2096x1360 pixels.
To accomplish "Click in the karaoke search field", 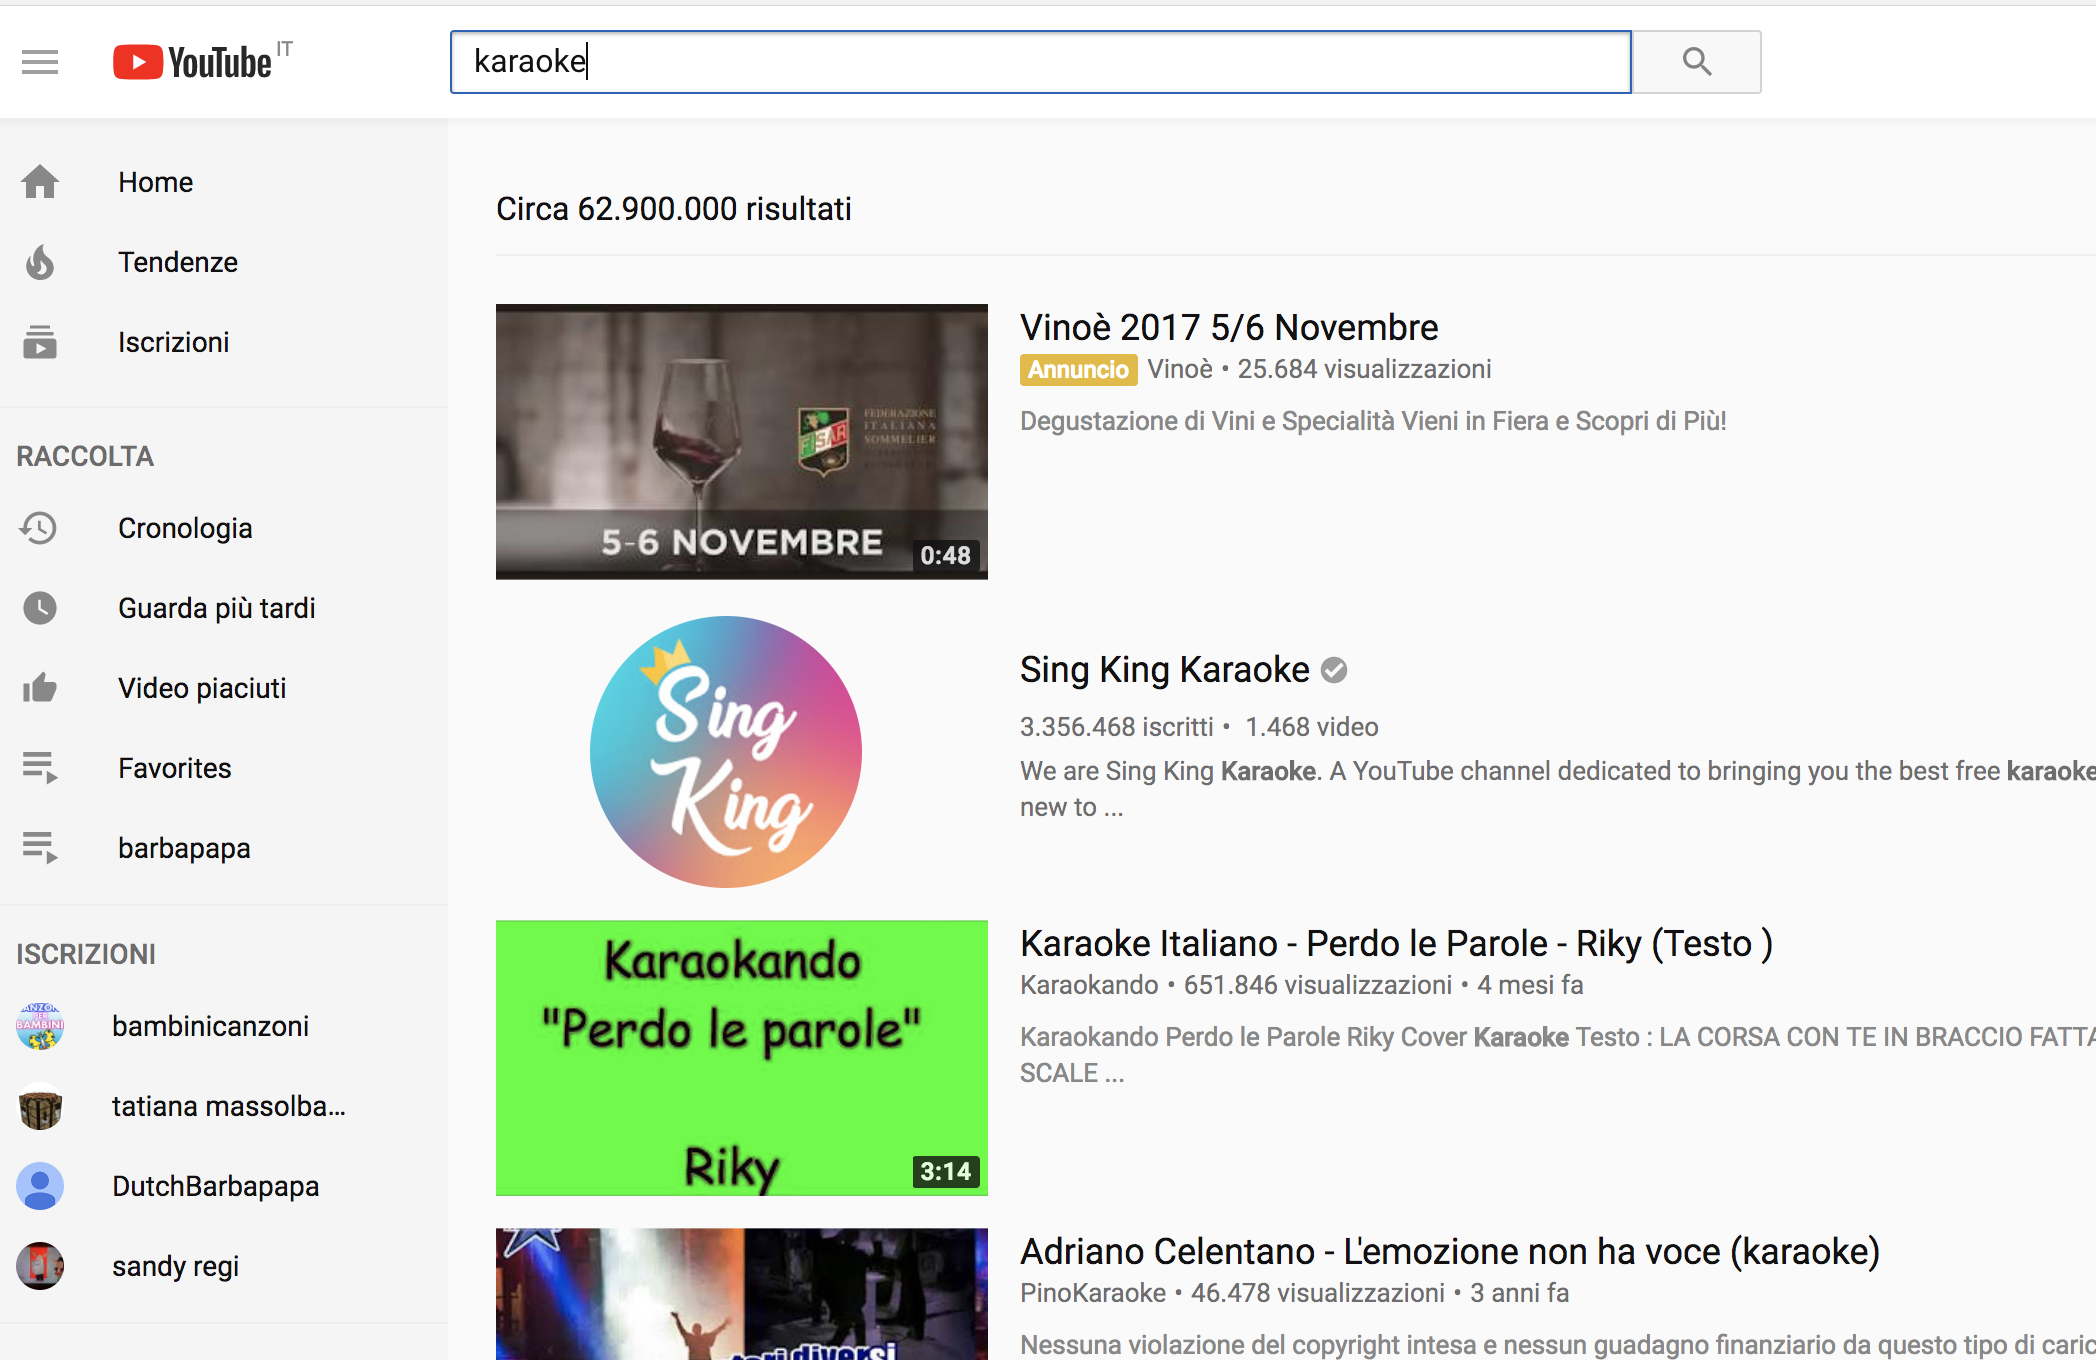I will [1041, 62].
